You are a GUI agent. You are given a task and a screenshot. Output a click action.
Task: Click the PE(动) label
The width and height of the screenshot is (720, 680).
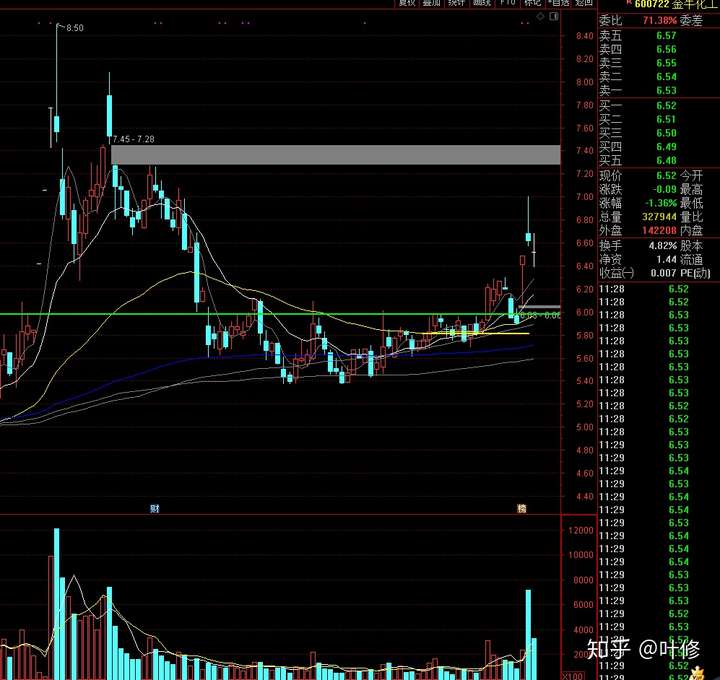point(695,273)
